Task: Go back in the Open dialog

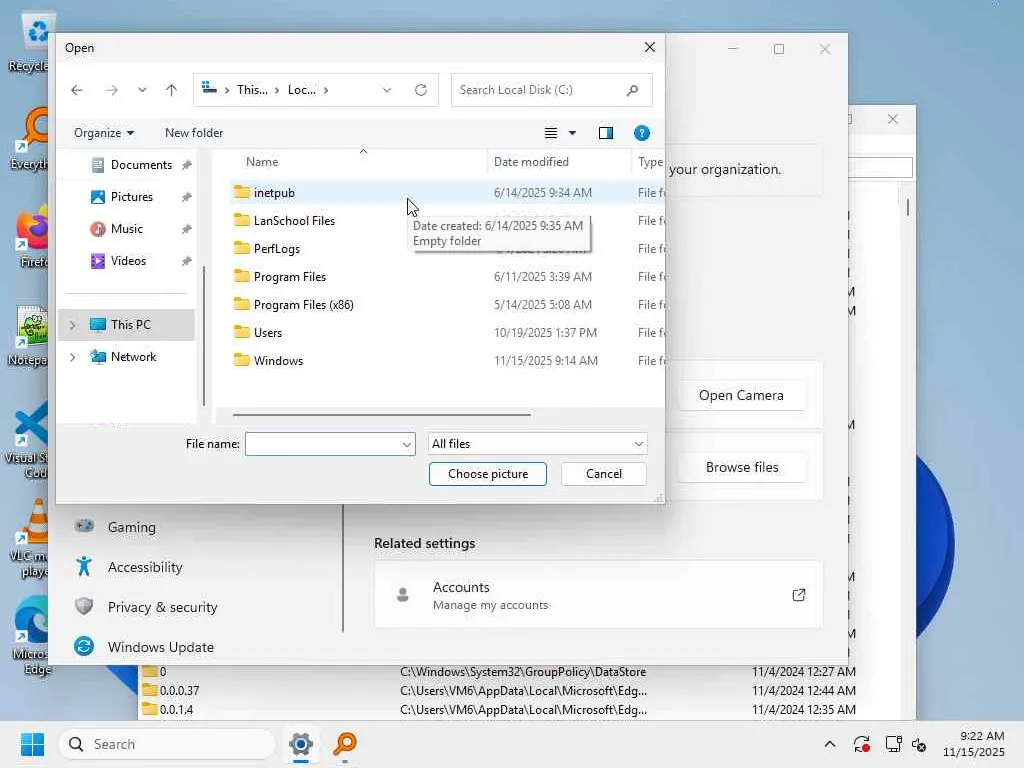Action: [x=77, y=90]
